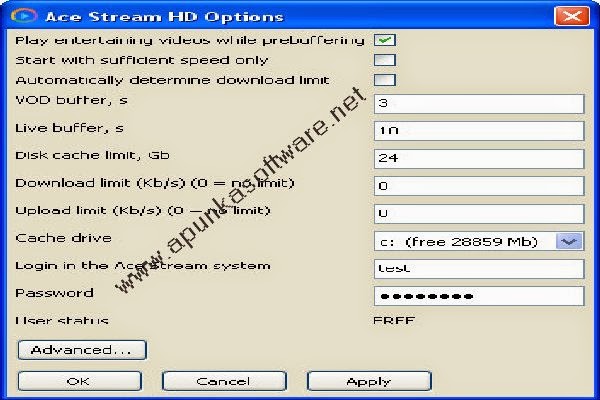Select 'c: (free 28859 Mb)' combo box text
Screen dimensions: 600x400
[x=459, y=242]
